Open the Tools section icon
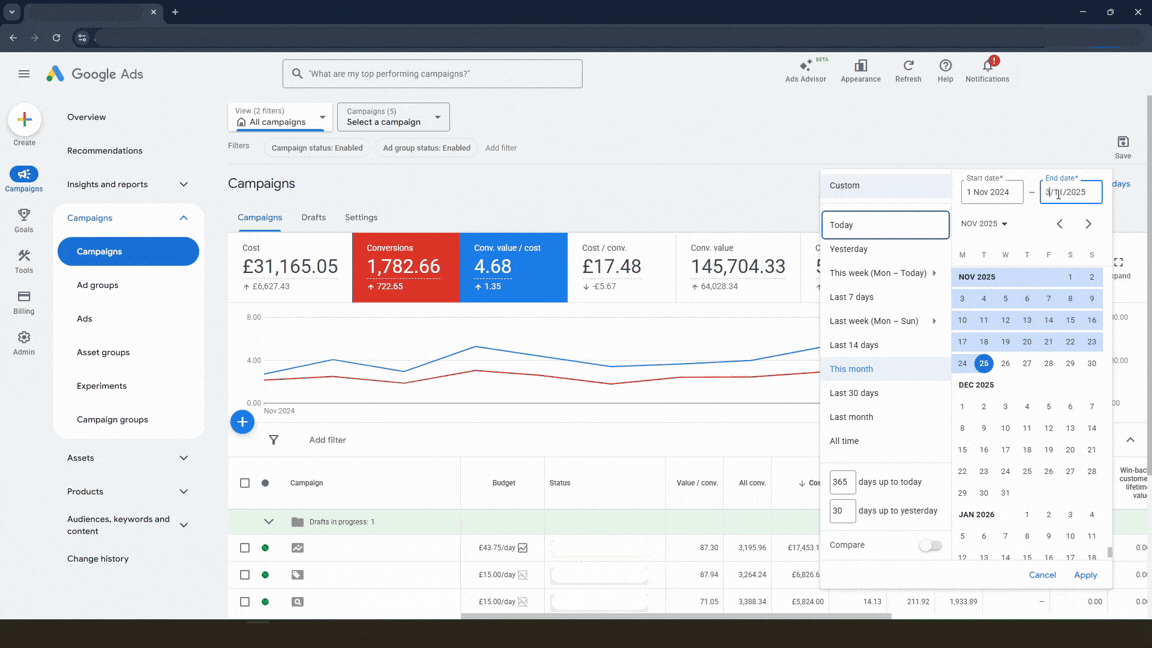Viewport: 1152px width, 648px height. point(24,261)
